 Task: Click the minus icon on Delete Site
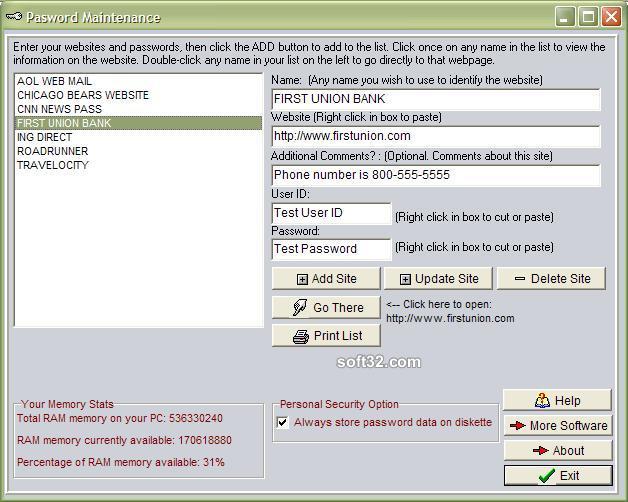pos(520,278)
